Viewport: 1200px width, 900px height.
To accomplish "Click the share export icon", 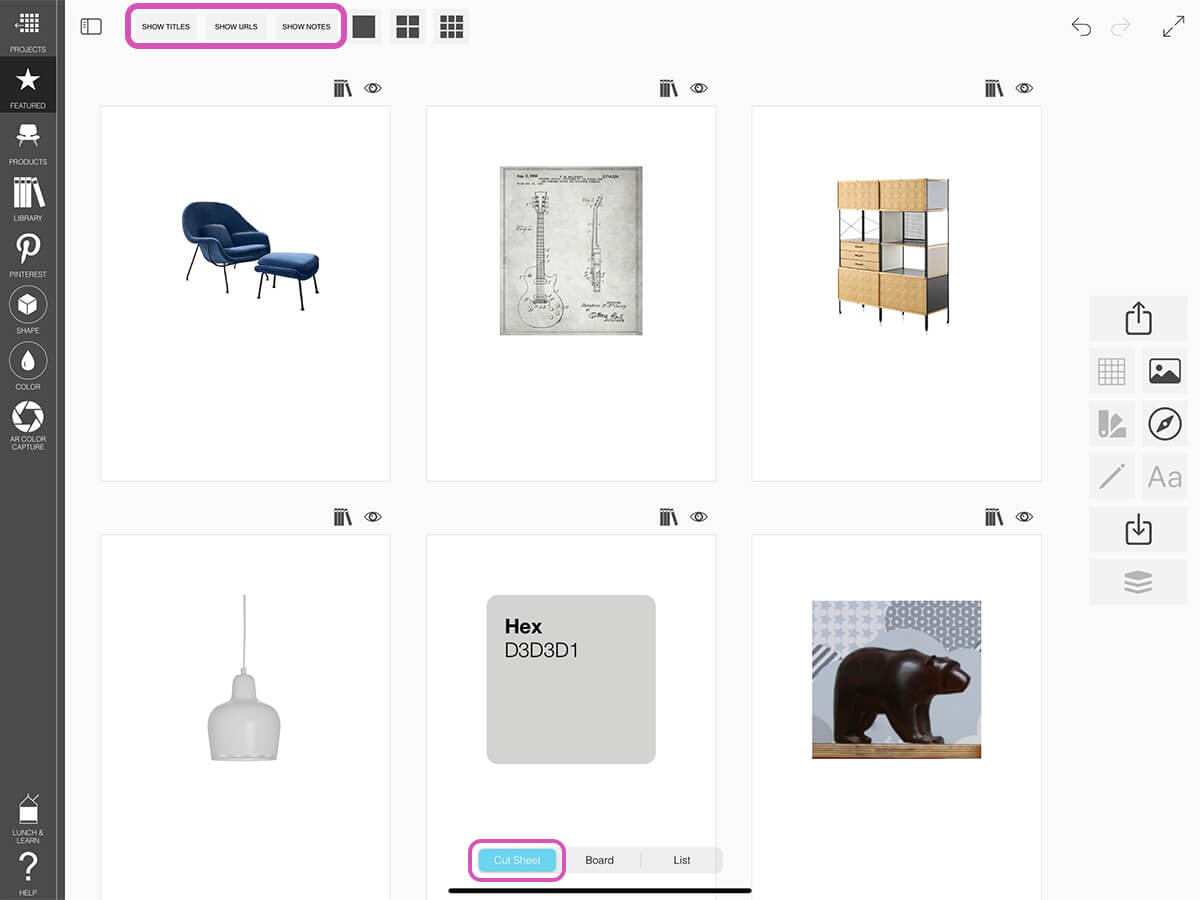I will 1138,319.
